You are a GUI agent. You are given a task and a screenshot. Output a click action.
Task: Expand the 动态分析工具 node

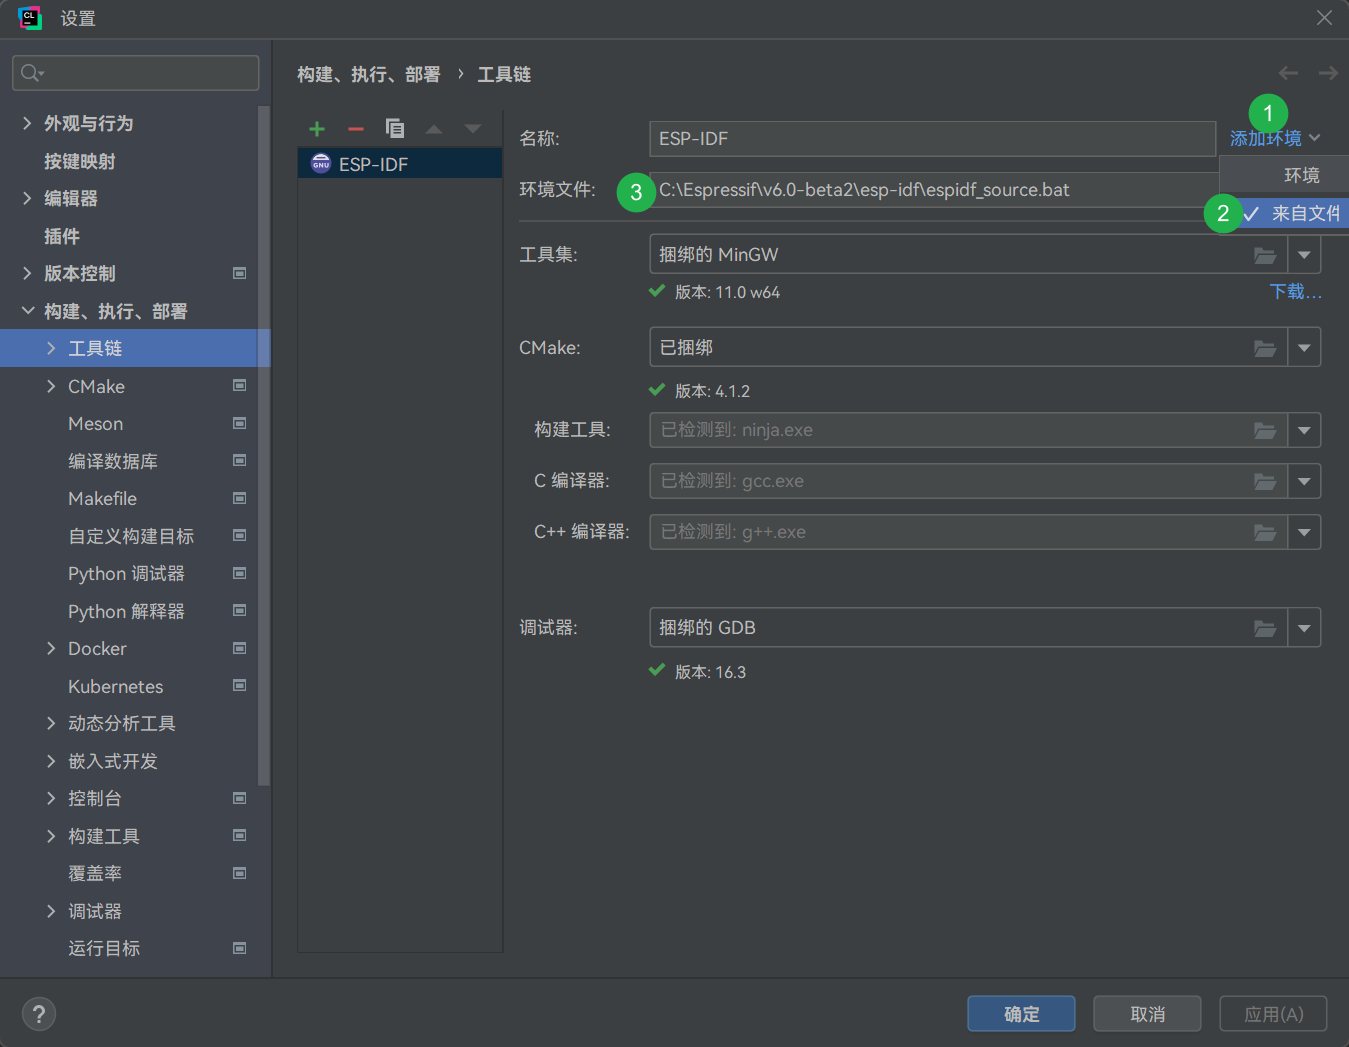tap(51, 723)
